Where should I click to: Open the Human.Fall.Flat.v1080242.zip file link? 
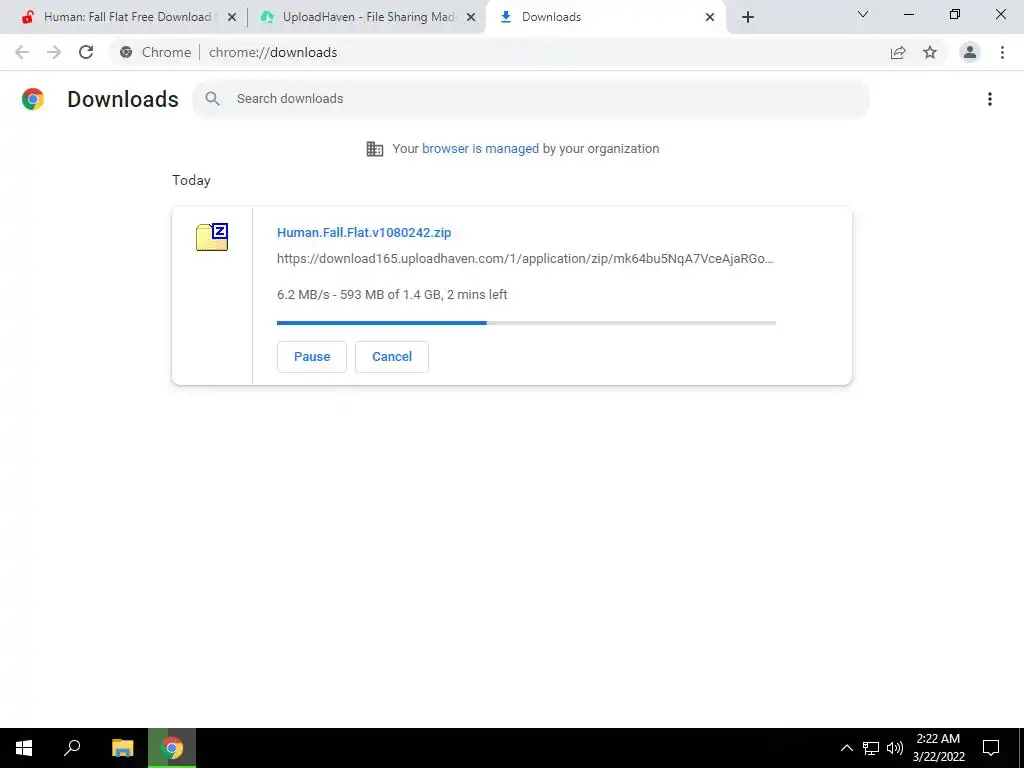[364, 232]
